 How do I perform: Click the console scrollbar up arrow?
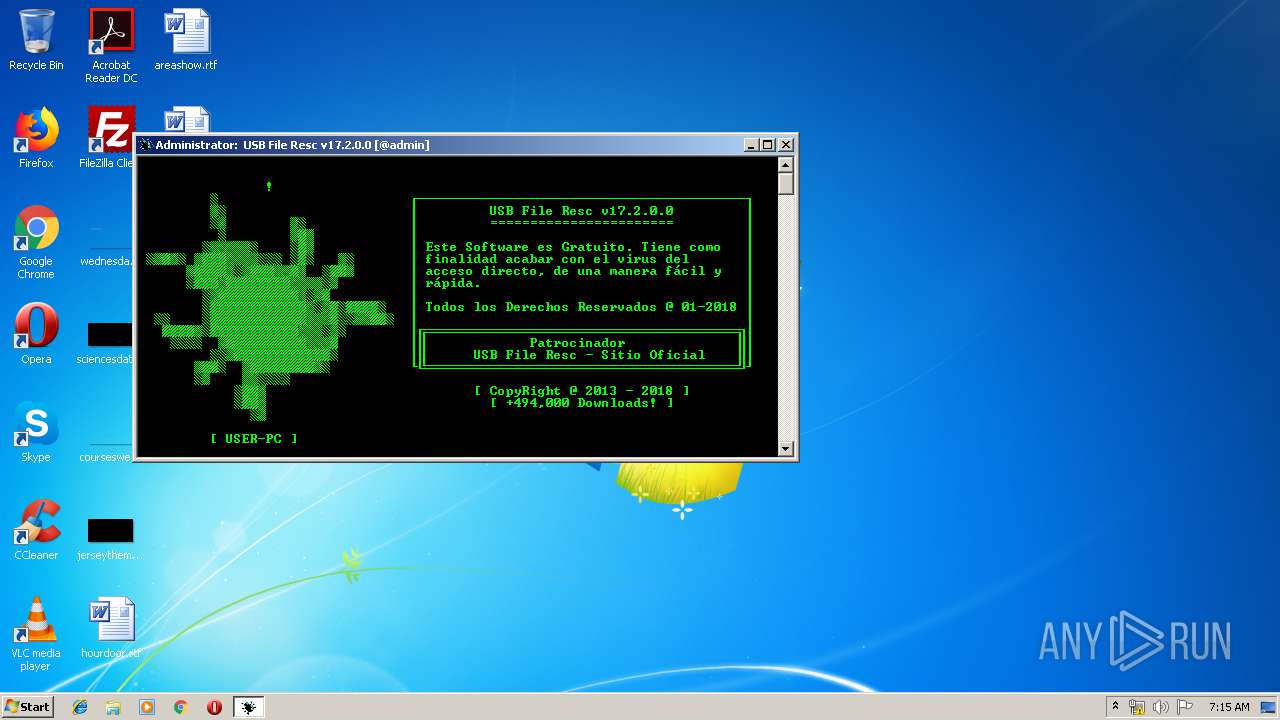pos(786,165)
